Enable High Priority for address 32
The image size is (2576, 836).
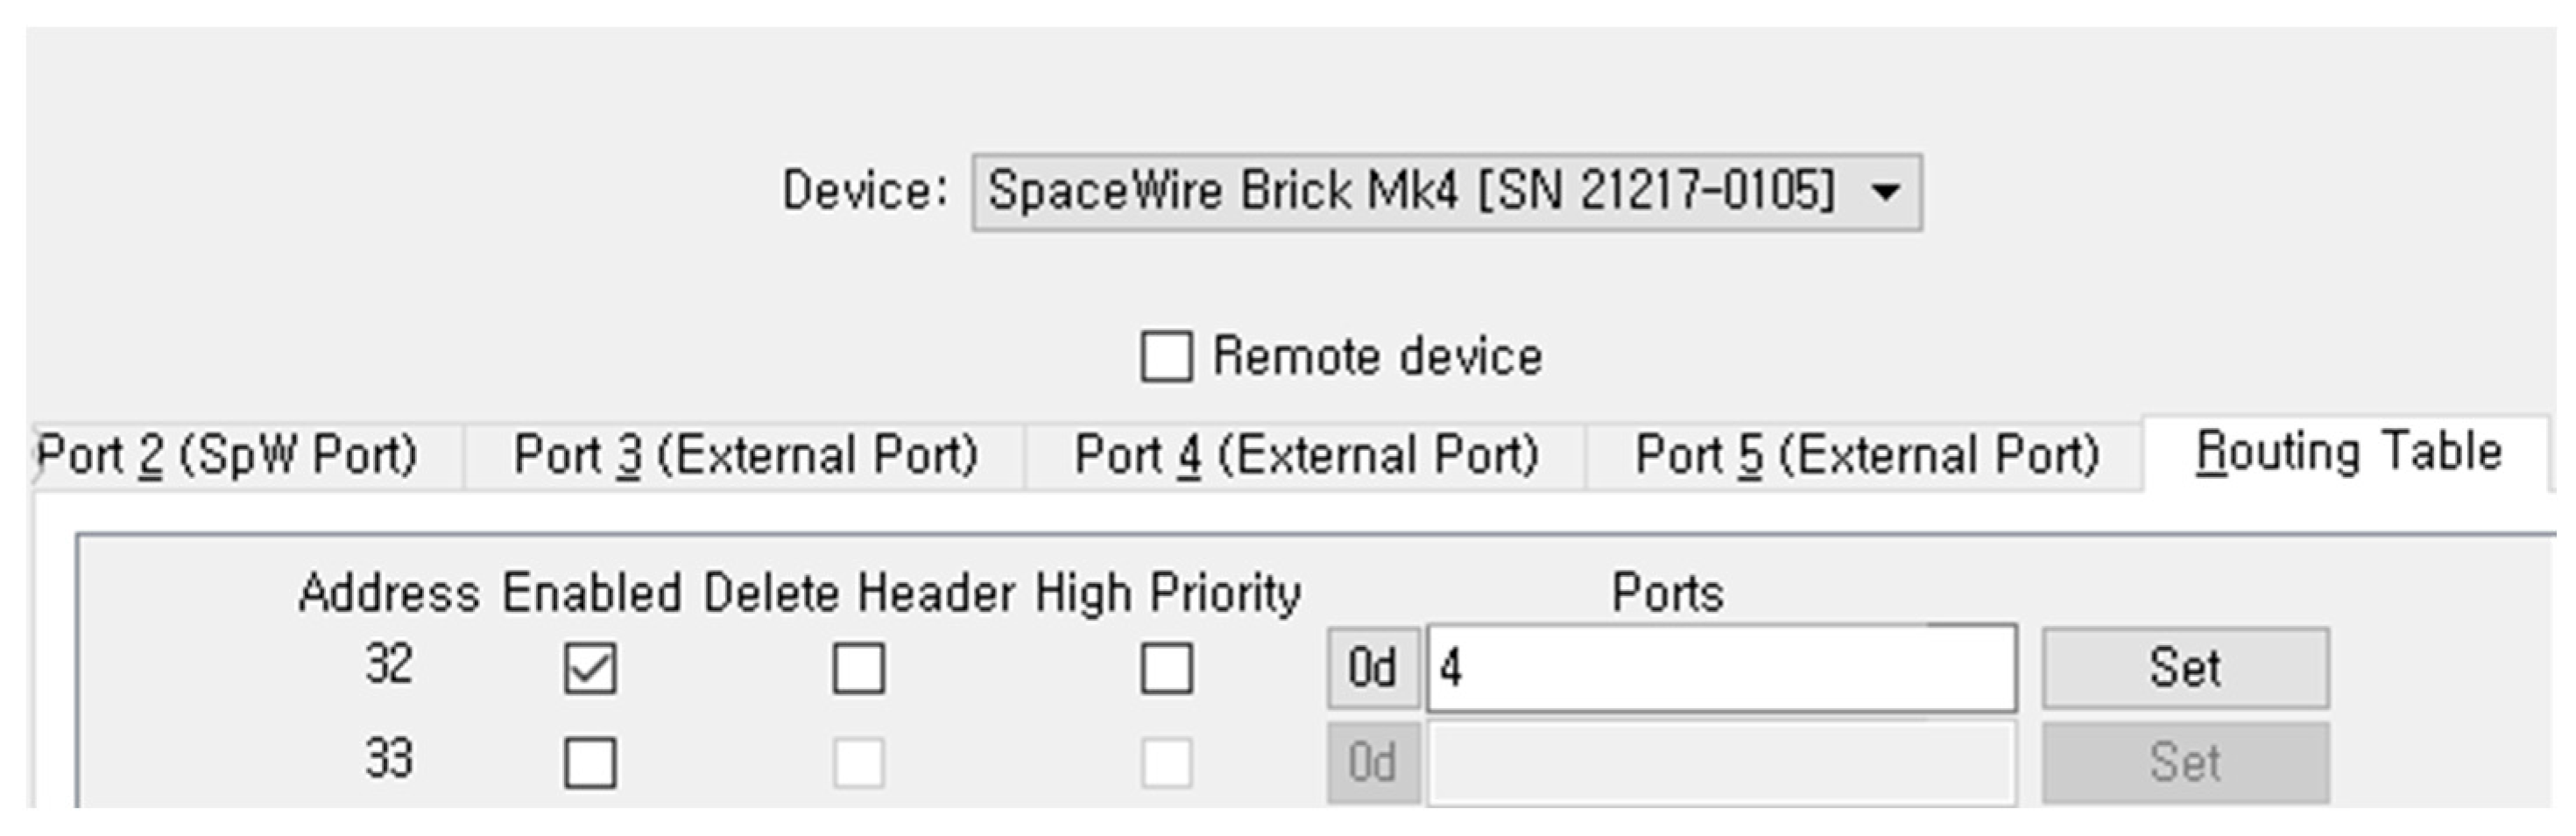1166,668
